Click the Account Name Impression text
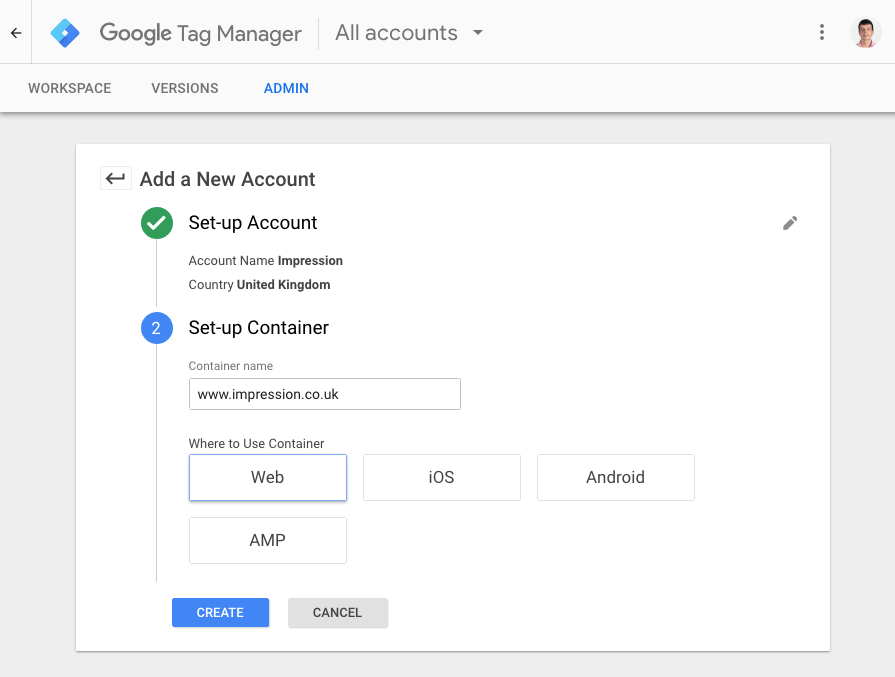Screen dimensions: 895x677 click(x=265, y=261)
